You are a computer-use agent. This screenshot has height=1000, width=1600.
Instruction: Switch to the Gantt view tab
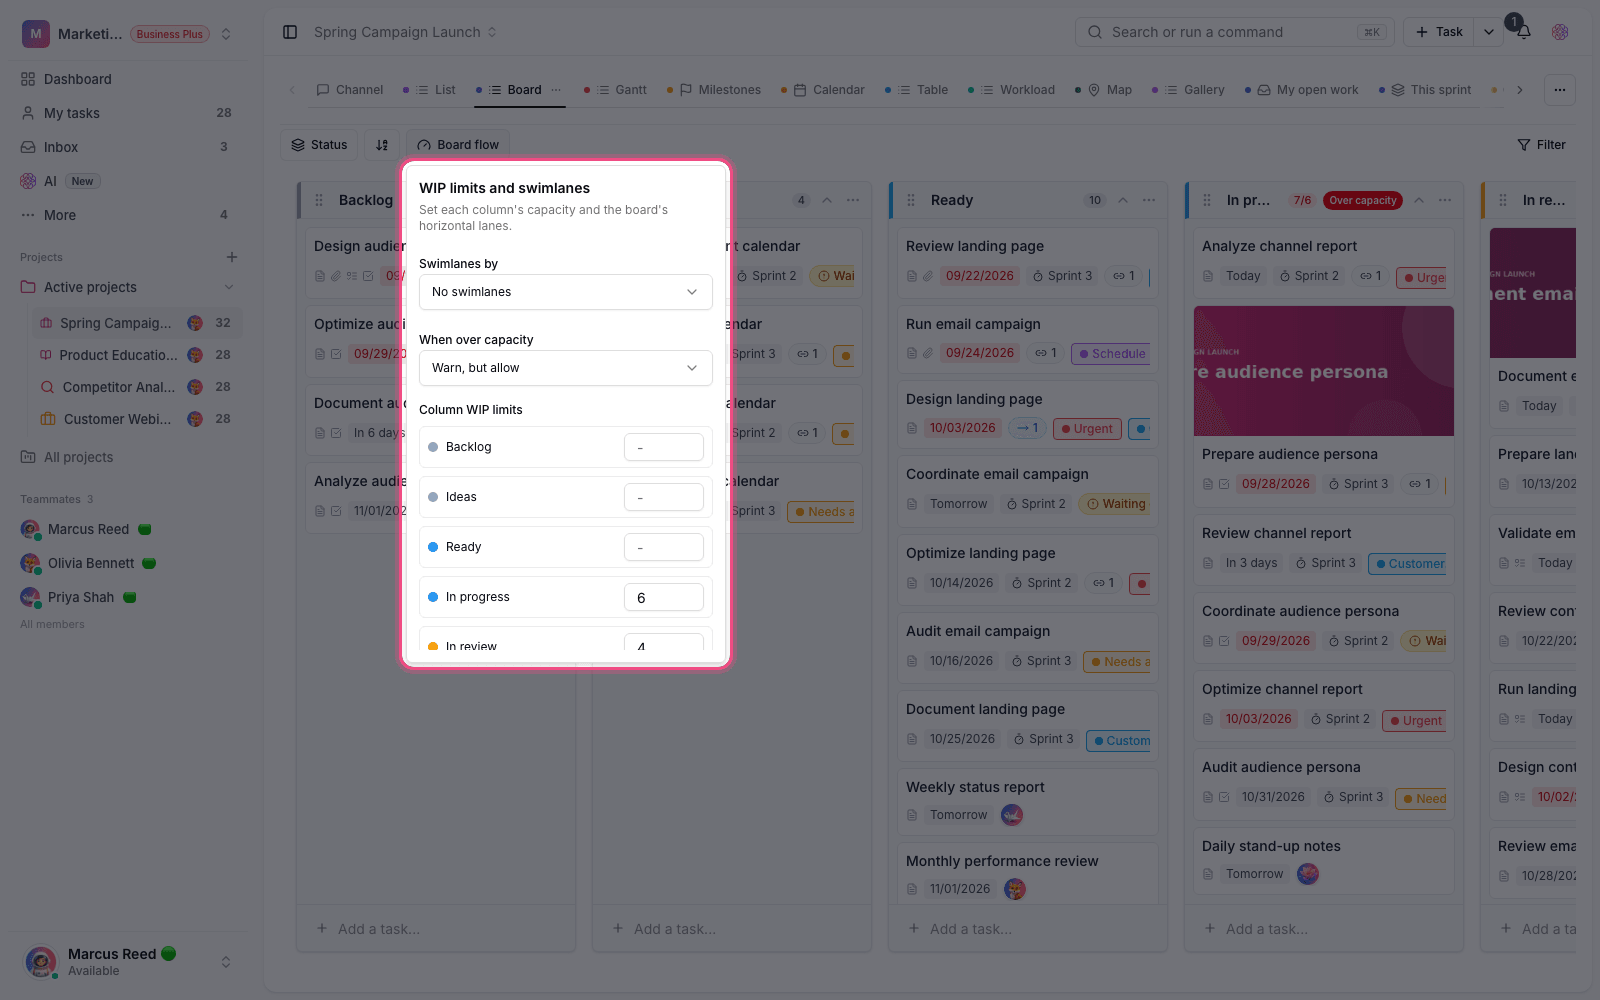(615, 90)
